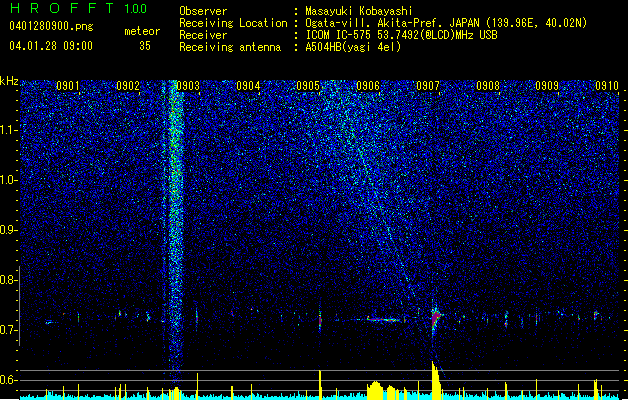
Task: Click the Observer label
Action: pyautogui.click(x=203, y=11)
